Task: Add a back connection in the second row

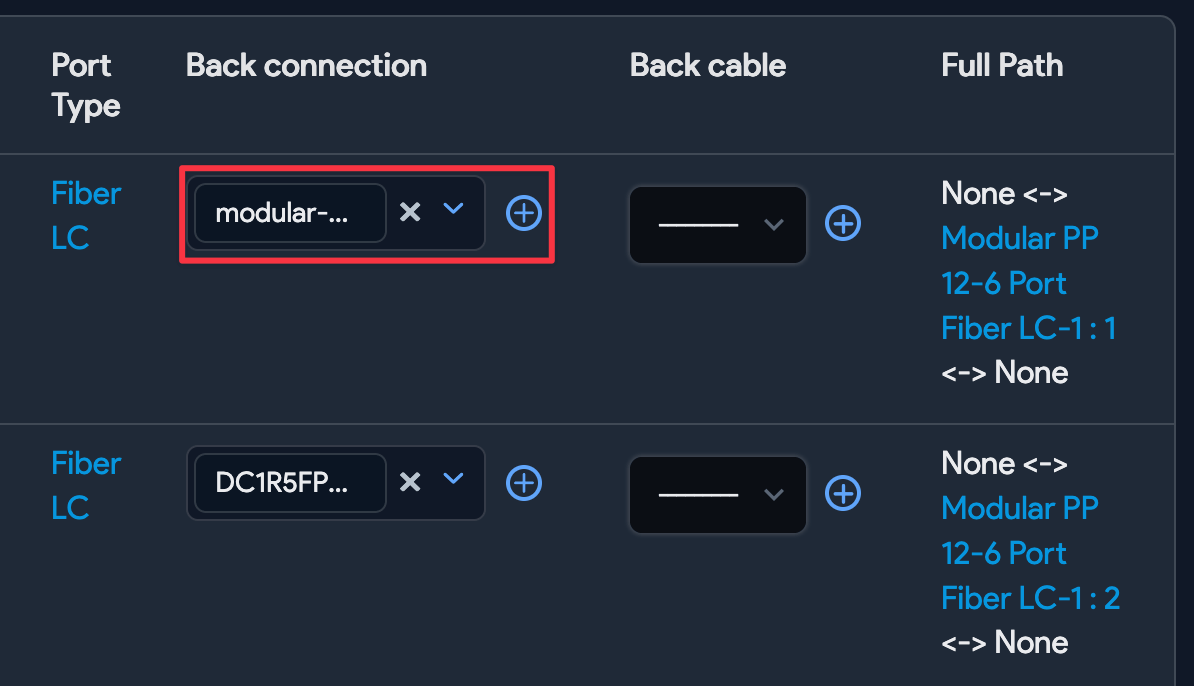Action: (x=524, y=483)
